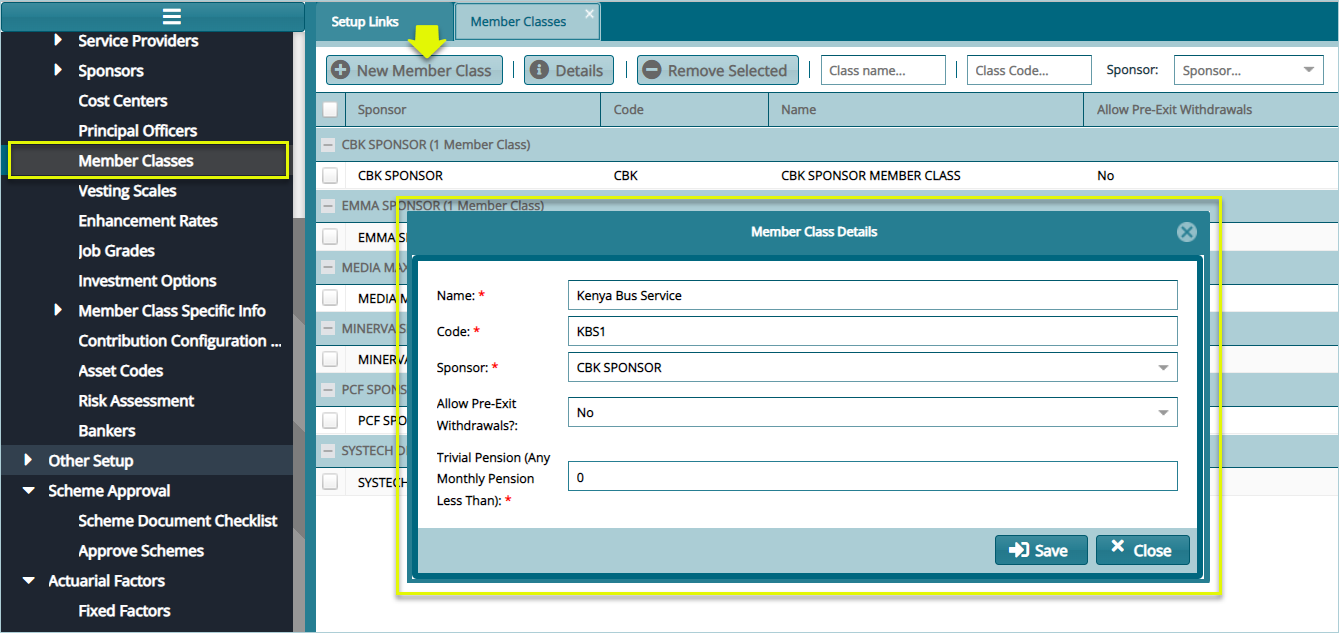Switch to the Member Classes tab

point(518,22)
